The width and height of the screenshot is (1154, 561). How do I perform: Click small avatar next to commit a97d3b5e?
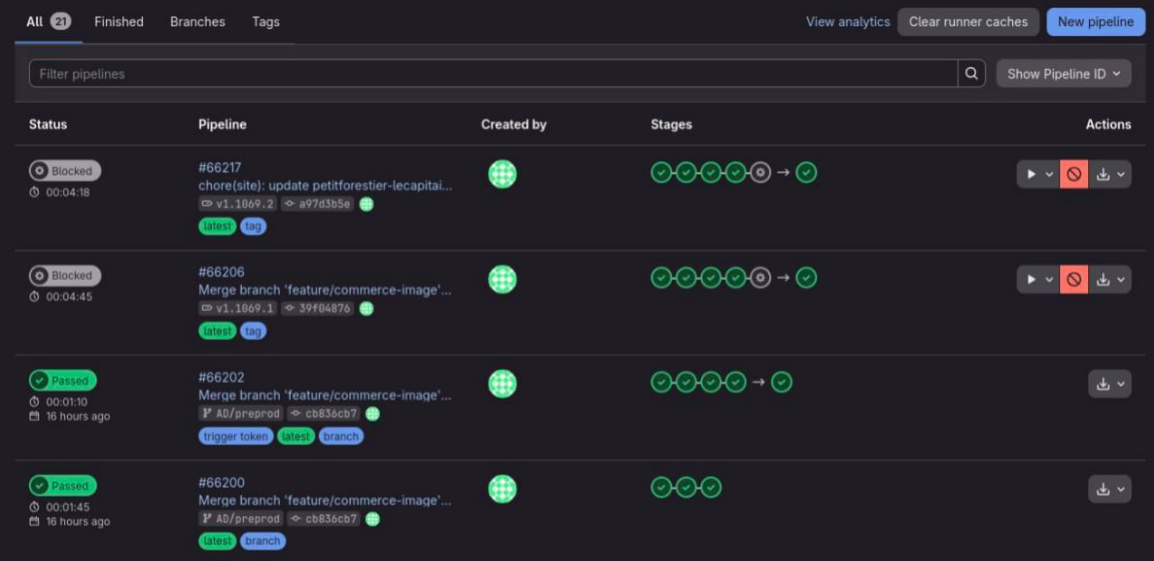pyautogui.click(x=367, y=204)
